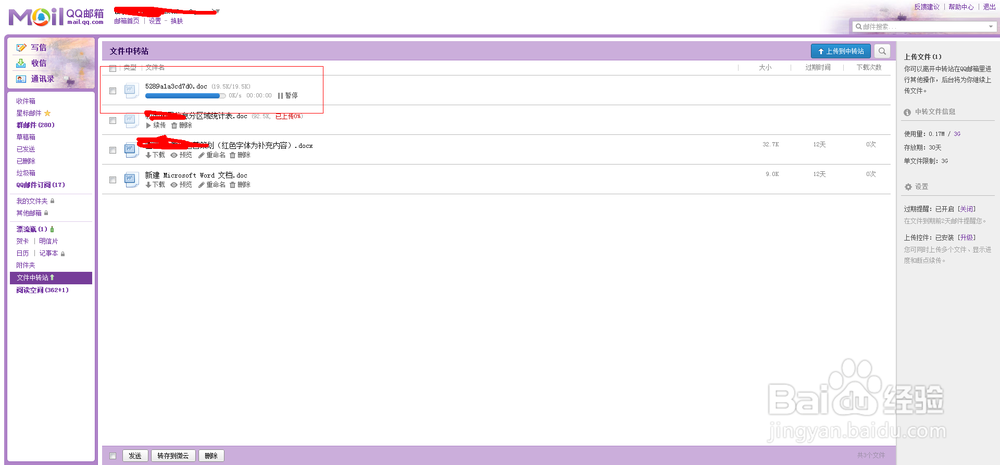The height and width of the screenshot is (465, 1000).
Task: Click the gear icon beside 设置 in right panel
Action: click(908, 187)
